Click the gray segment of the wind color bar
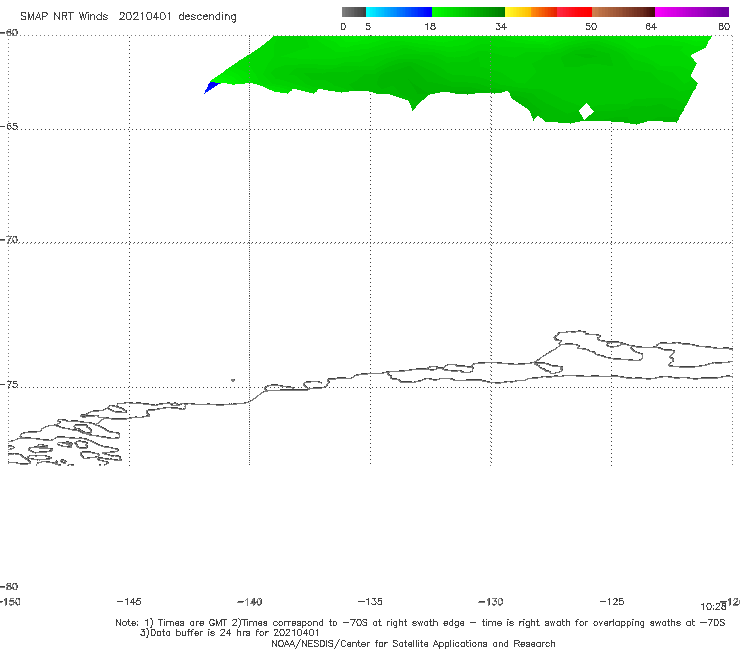This screenshot has height=650, width=740. pos(354,12)
